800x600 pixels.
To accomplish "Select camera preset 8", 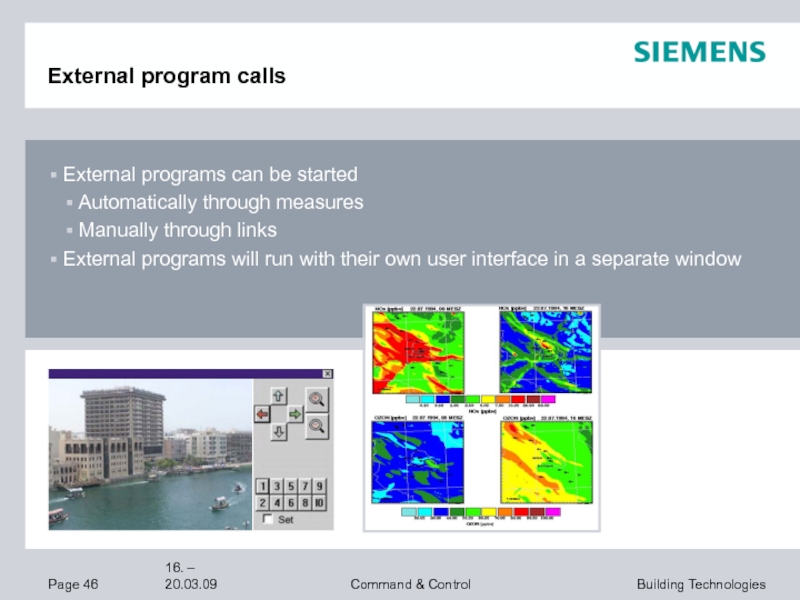I will point(305,503).
